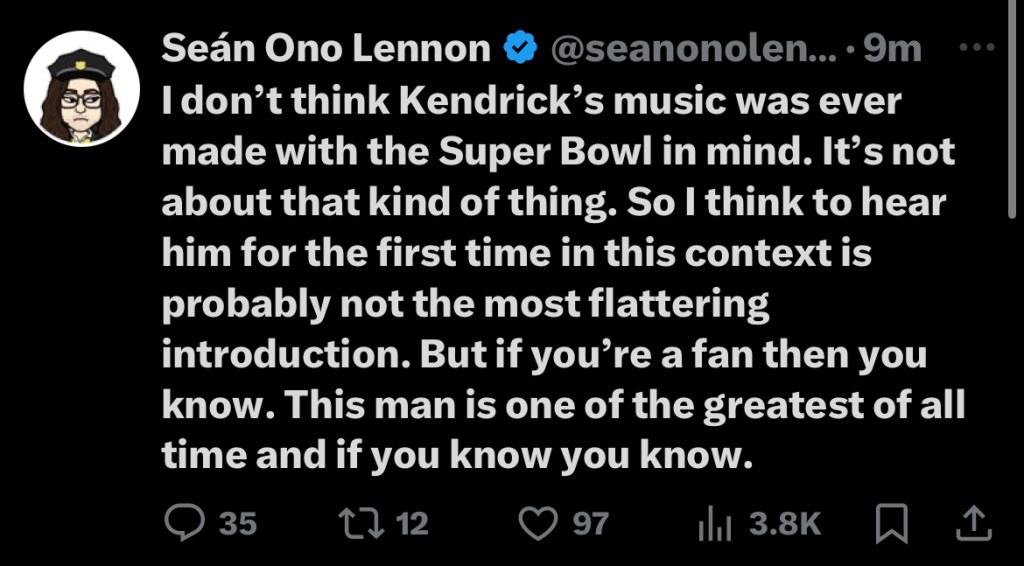Screen dimensions: 1024x566
Task: Open the tweet via the 9m timestamp
Action: click(892, 48)
